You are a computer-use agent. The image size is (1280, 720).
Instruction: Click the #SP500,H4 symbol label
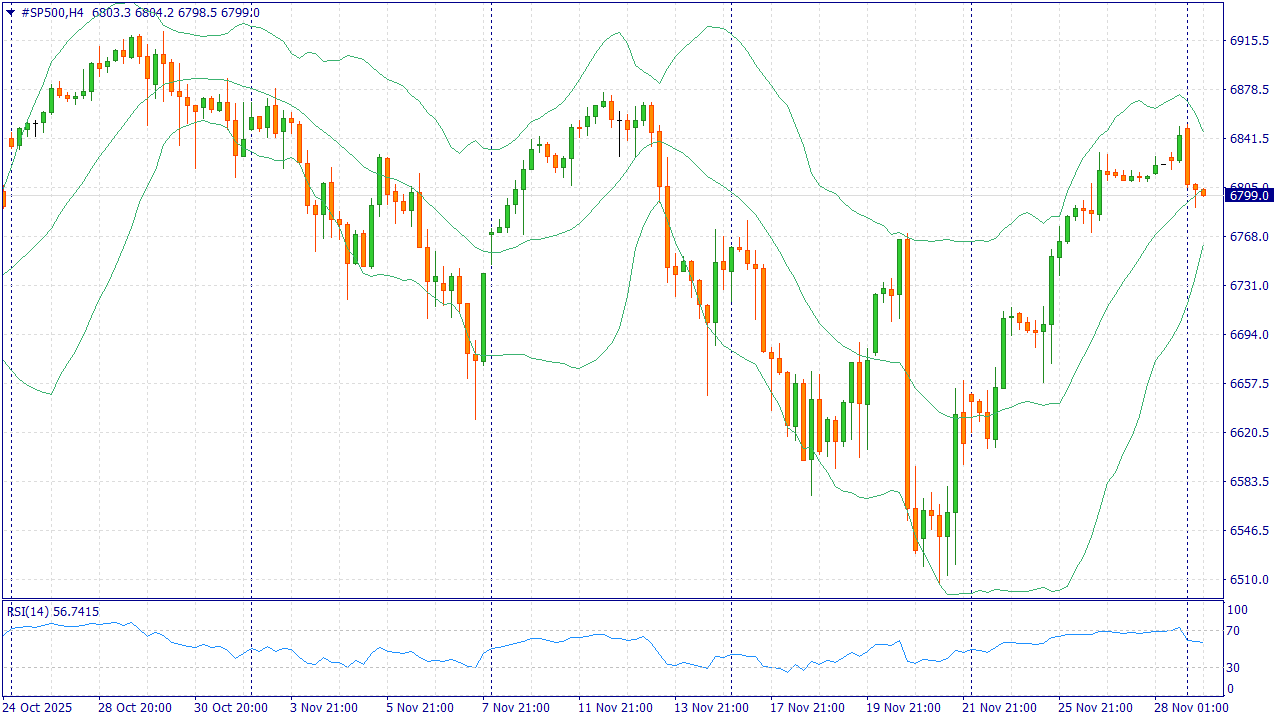(x=53, y=12)
